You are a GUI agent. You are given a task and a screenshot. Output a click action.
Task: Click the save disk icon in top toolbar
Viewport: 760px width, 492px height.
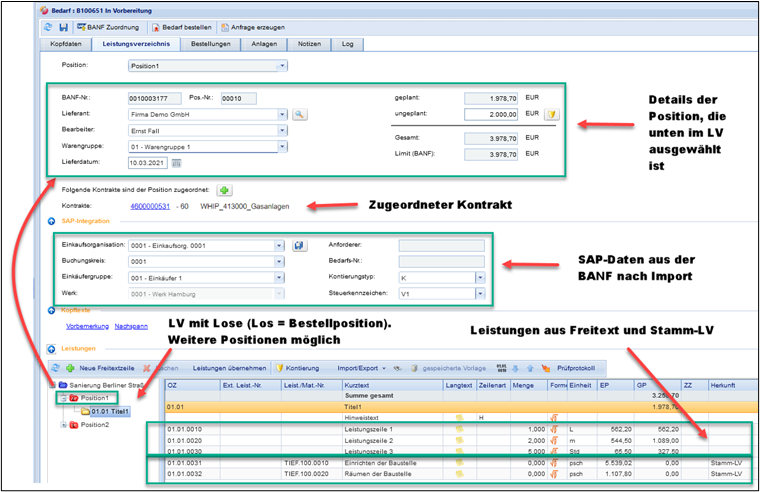(x=63, y=27)
